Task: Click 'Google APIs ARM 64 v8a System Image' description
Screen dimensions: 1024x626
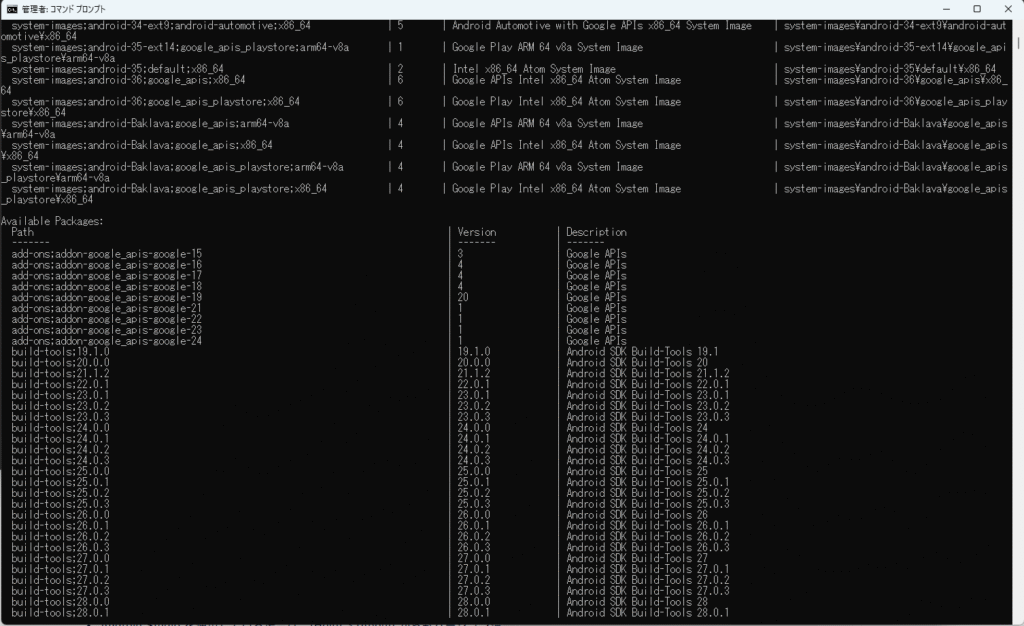Action: tap(547, 123)
